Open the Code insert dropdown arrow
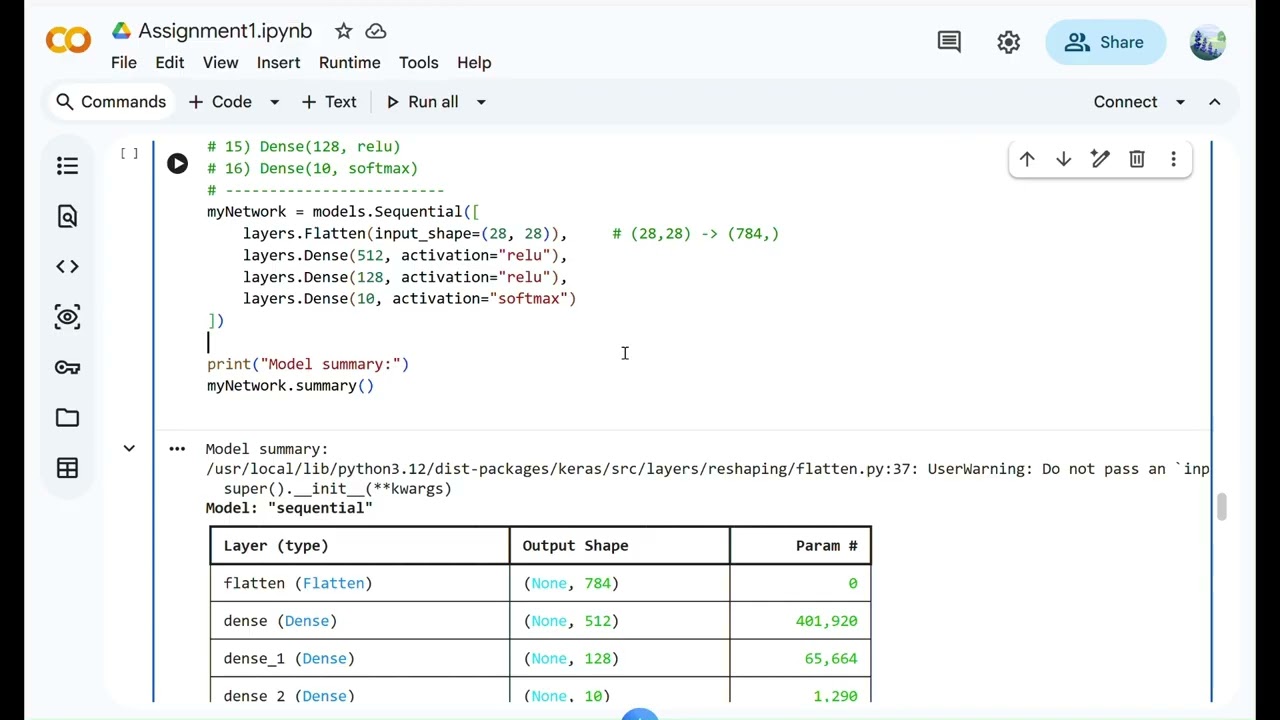 tap(274, 102)
